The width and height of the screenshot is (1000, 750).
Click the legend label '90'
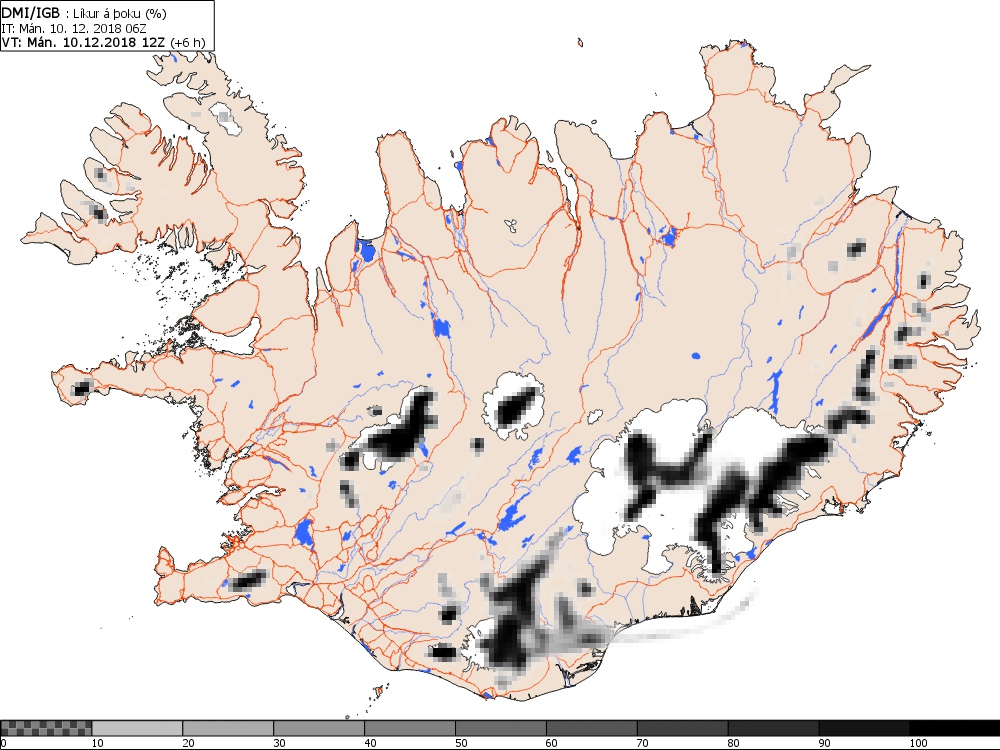click(825, 743)
